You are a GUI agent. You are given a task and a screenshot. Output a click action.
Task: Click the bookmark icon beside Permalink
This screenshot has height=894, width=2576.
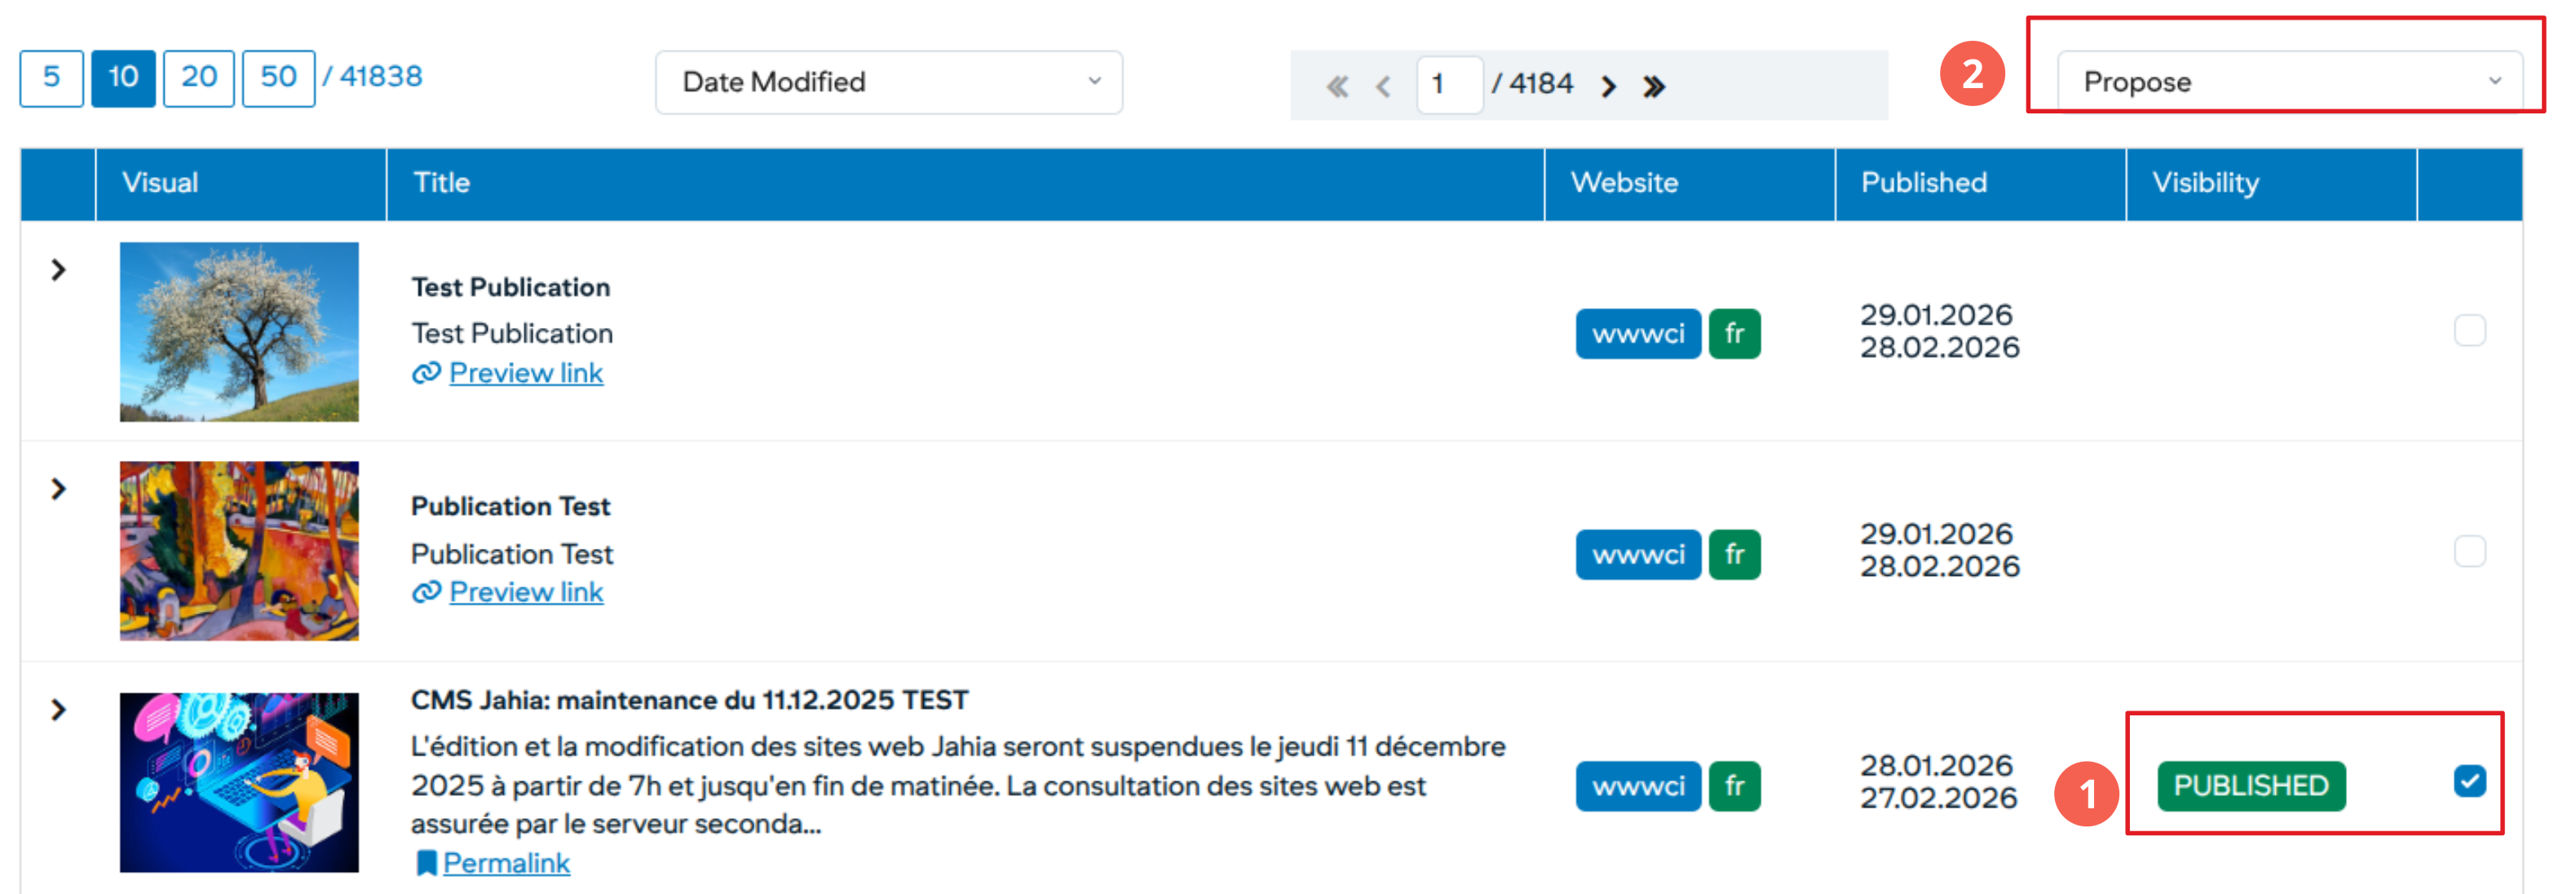pyautogui.click(x=426, y=863)
